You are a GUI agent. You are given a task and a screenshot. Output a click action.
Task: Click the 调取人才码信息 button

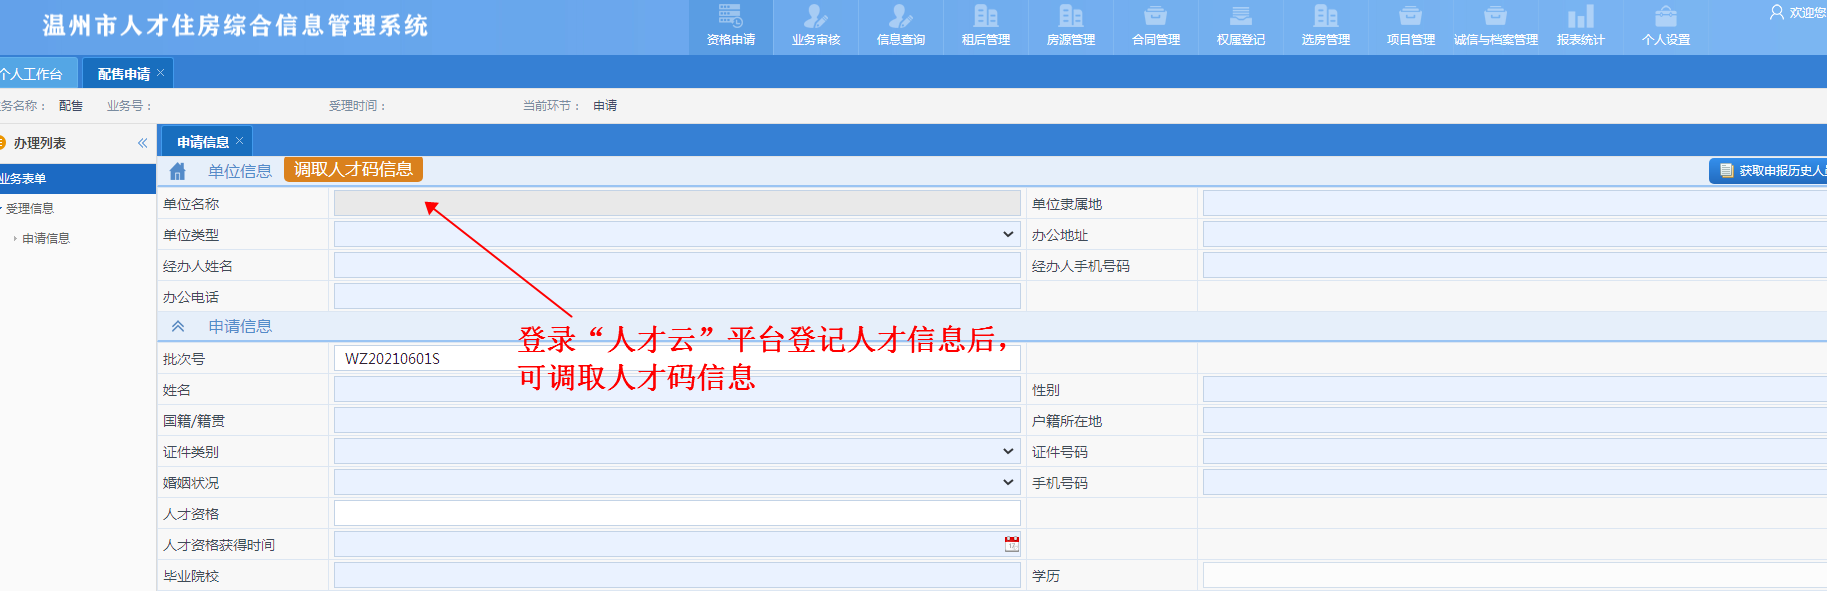point(353,170)
